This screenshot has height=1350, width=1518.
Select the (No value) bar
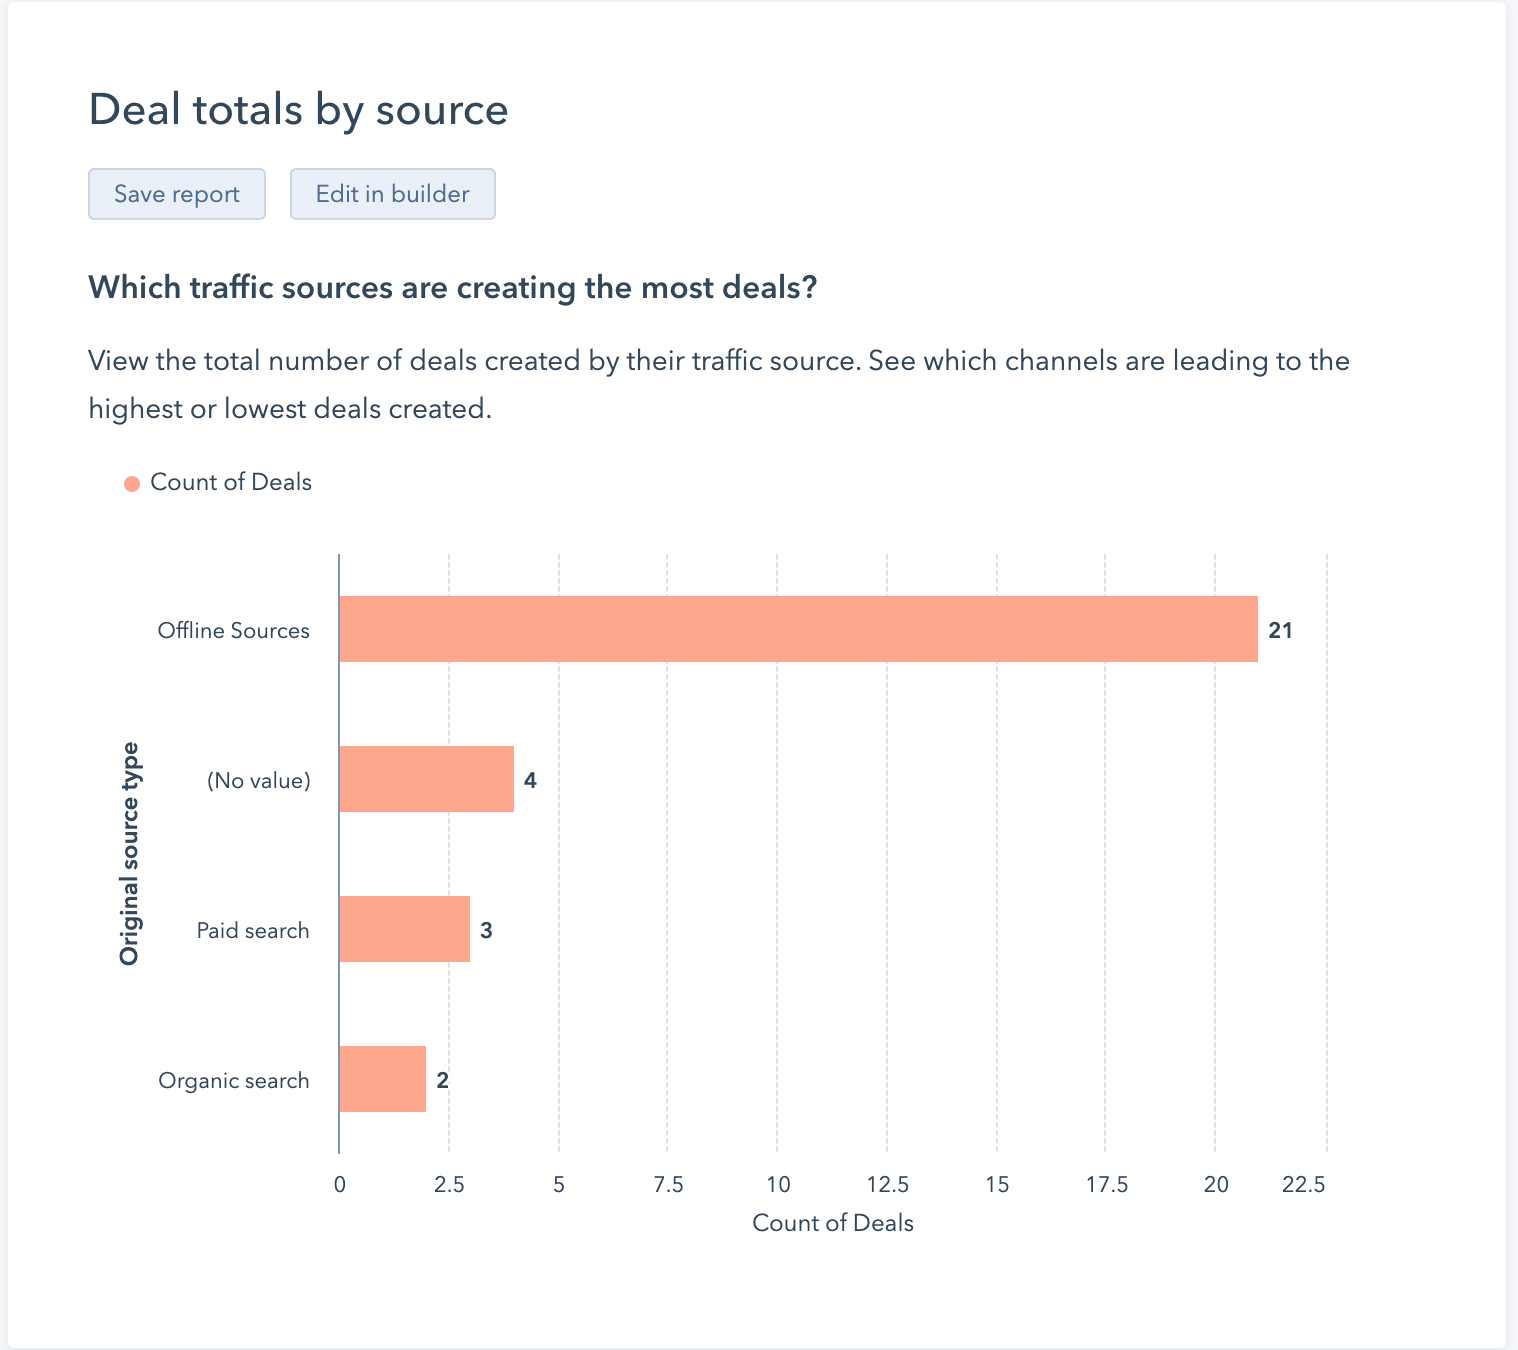point(426,779)
